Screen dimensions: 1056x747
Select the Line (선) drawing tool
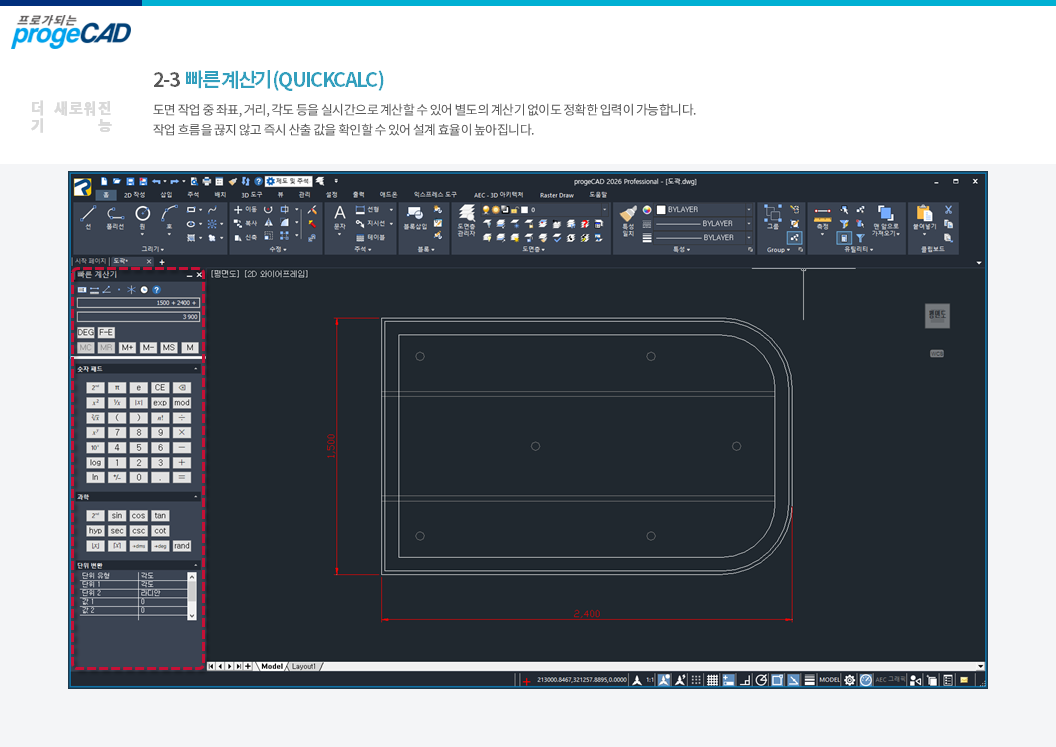[88, 218]
